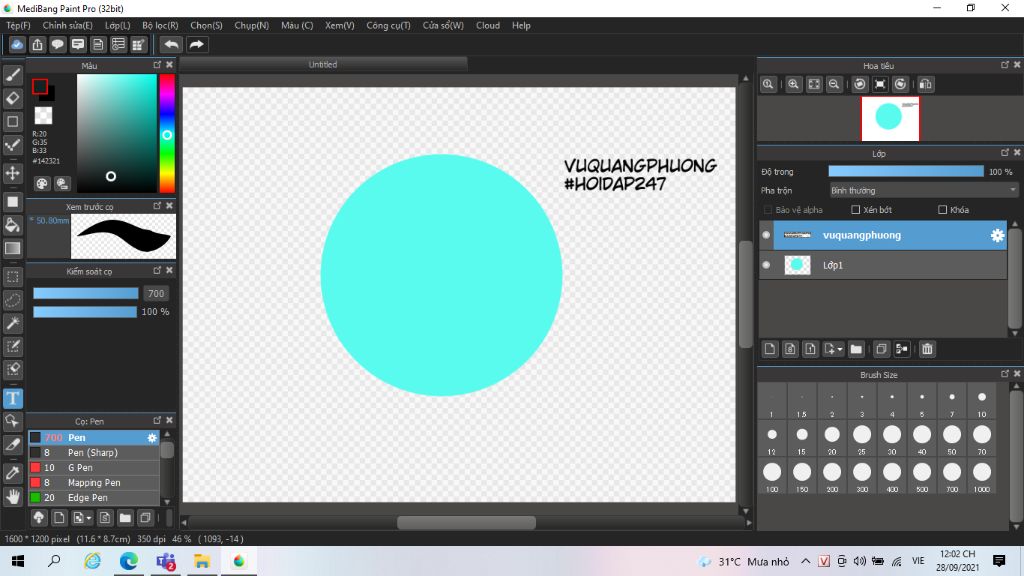Enable the Xén bớt checkbox
Screen dimensions: 1024x576
tap(855, 210)
